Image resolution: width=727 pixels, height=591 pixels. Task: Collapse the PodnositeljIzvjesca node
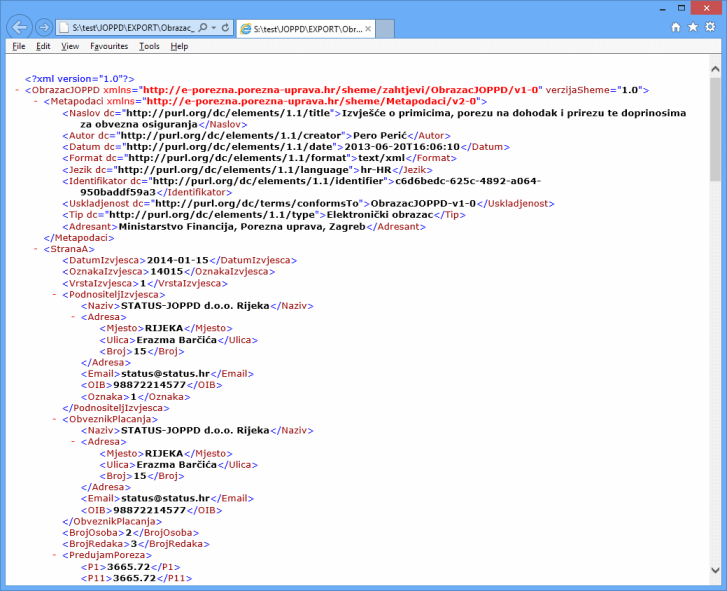click(x=54, y=294)
